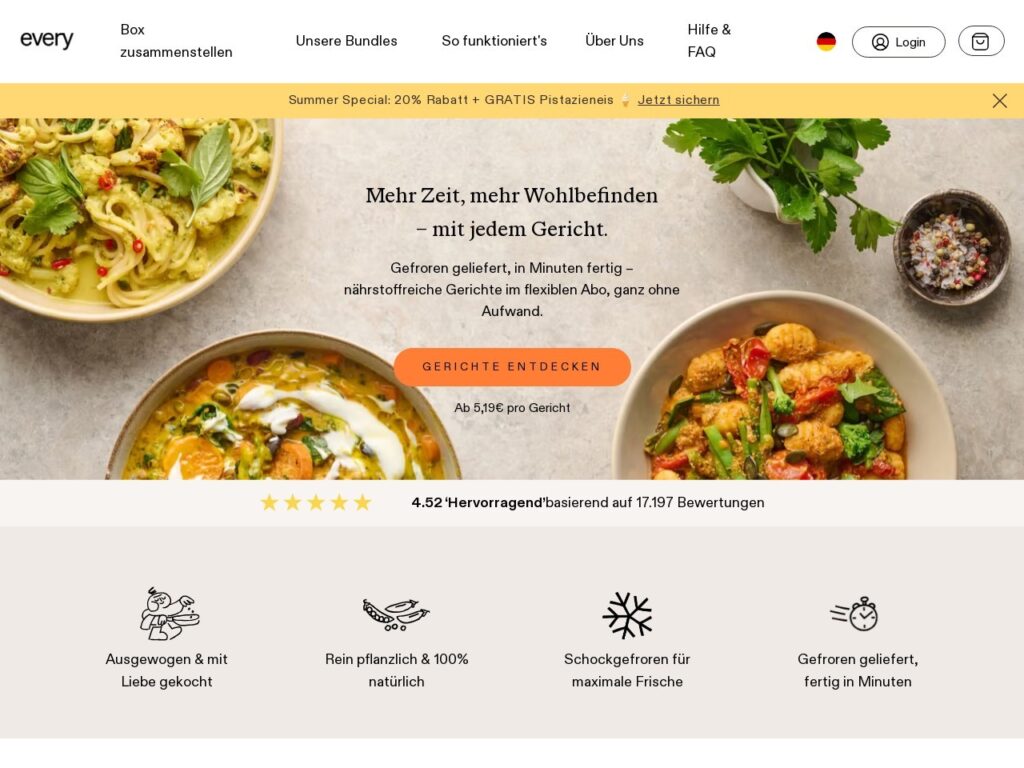1024x768 pixels.
Task: Close the Summer Special banner
Action: tap(999, 101)
